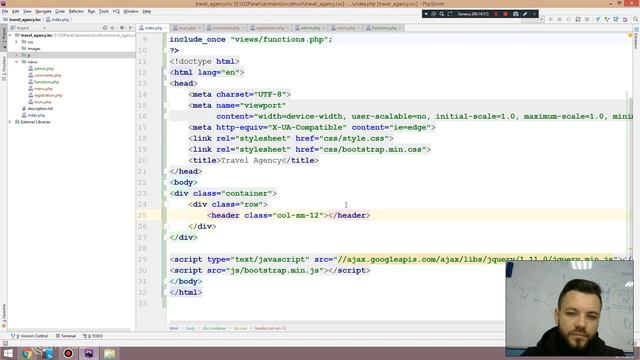640x360 pixels.
Task: Open the Help menu
Action: [147, 11]
